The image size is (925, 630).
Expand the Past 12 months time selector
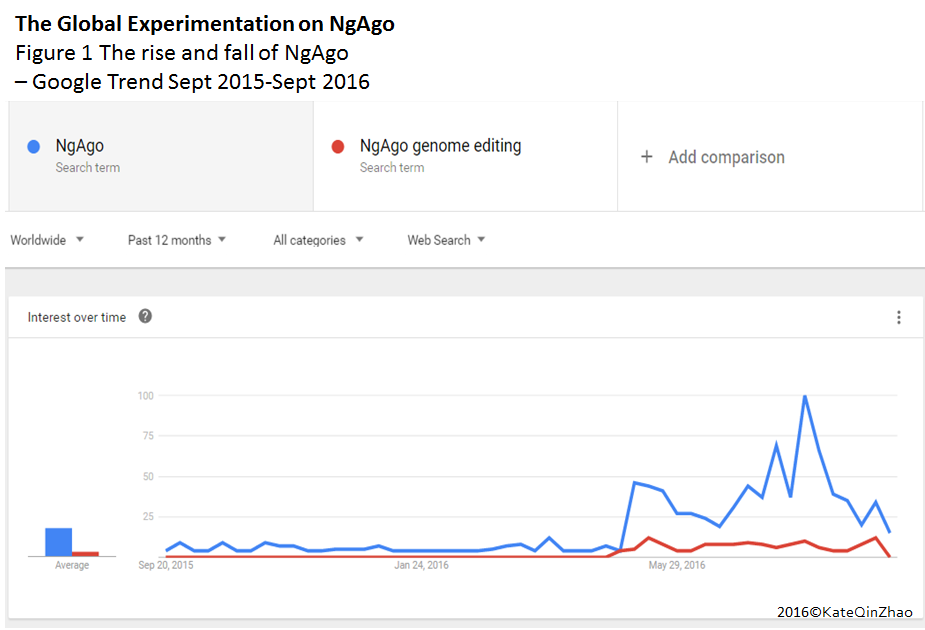(x=176, y=239)
